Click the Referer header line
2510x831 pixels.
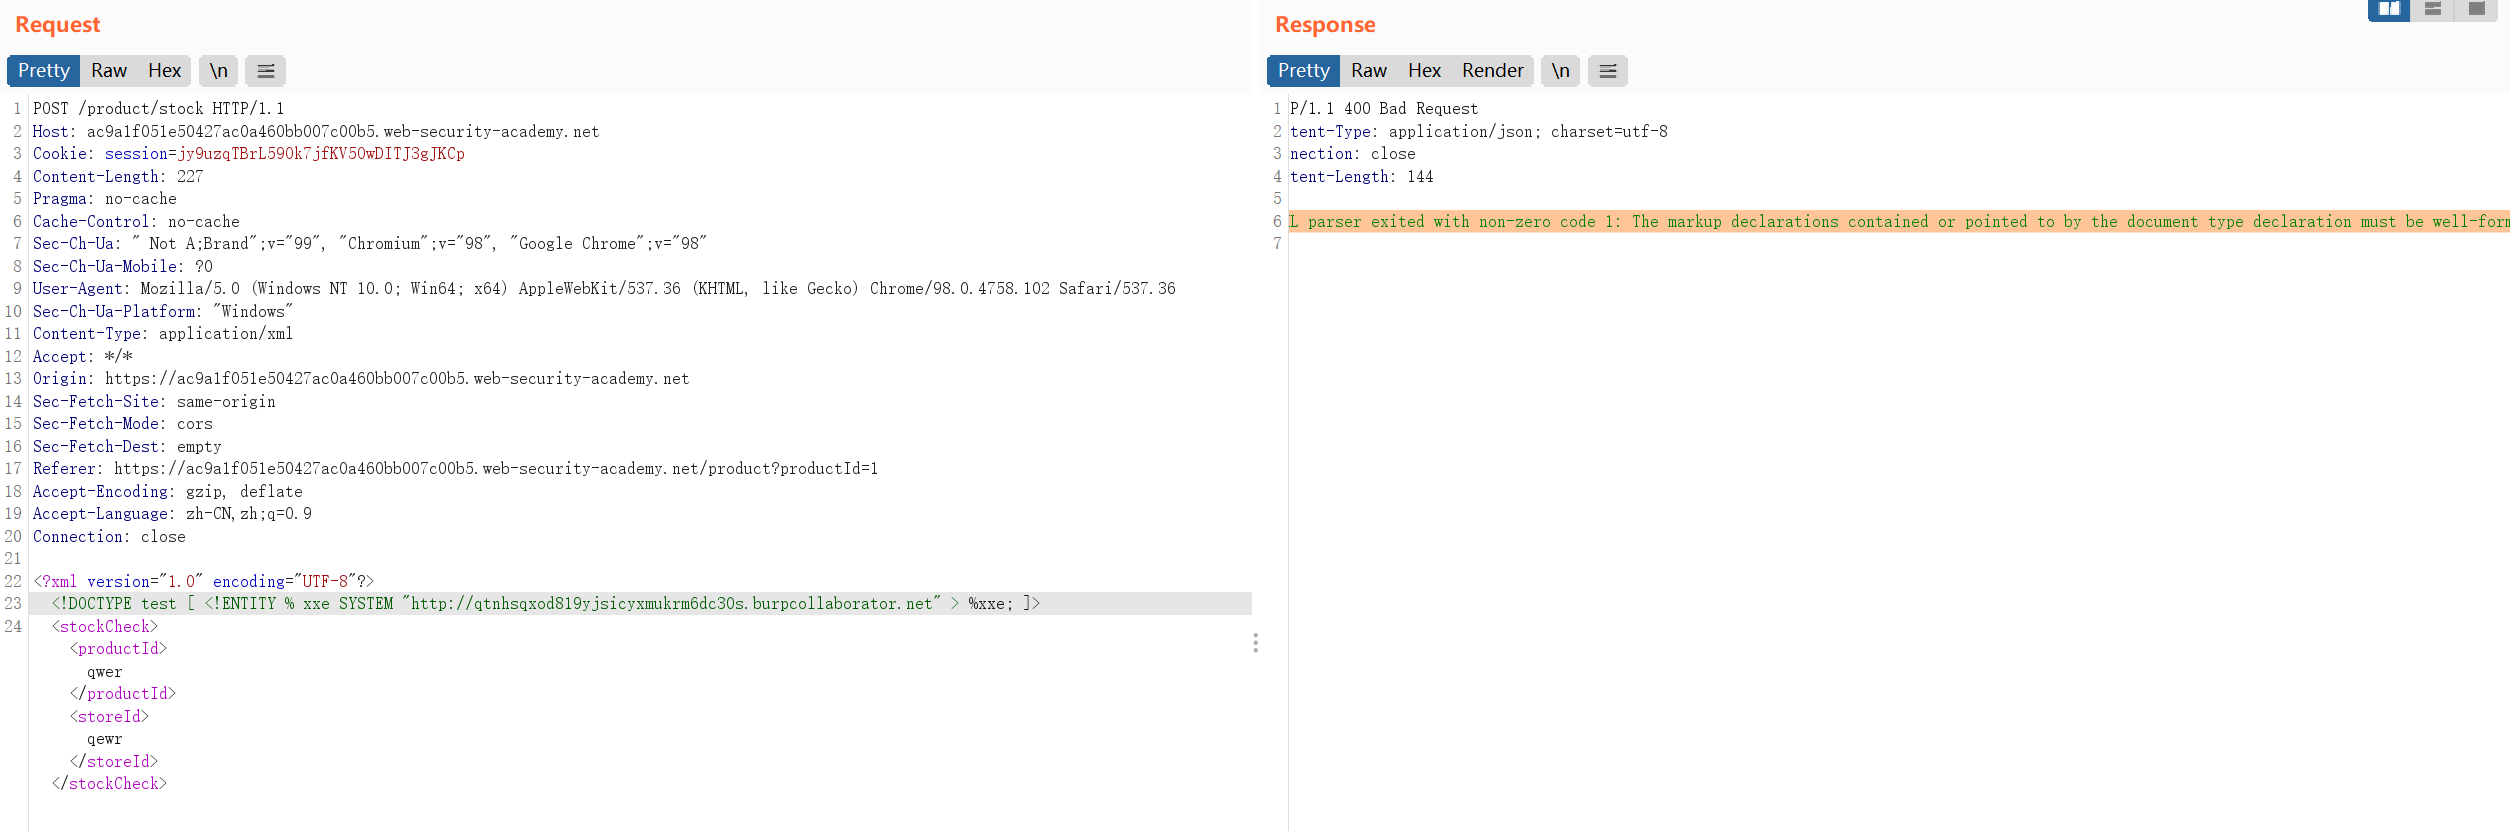[455, 469]
